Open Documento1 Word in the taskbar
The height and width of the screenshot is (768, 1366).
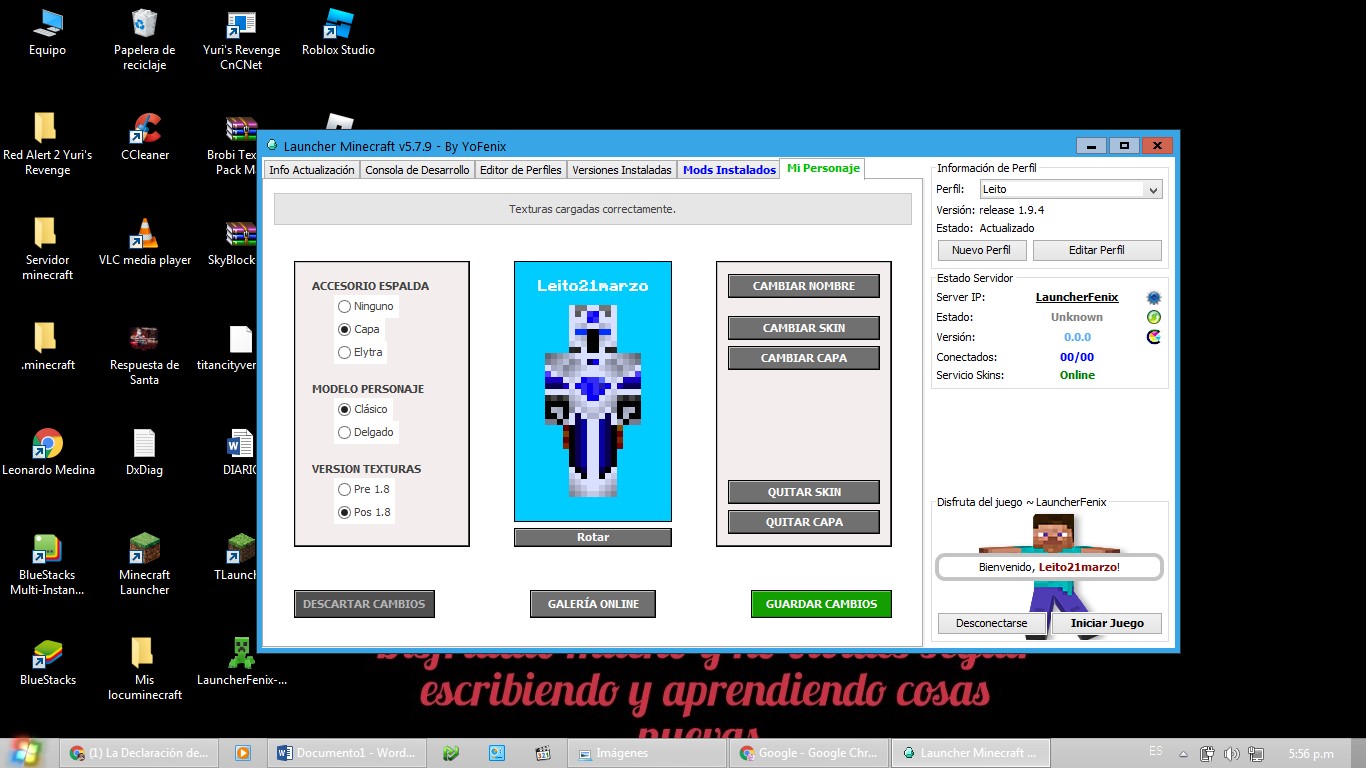pyautogui.click(x=347, y=753)
